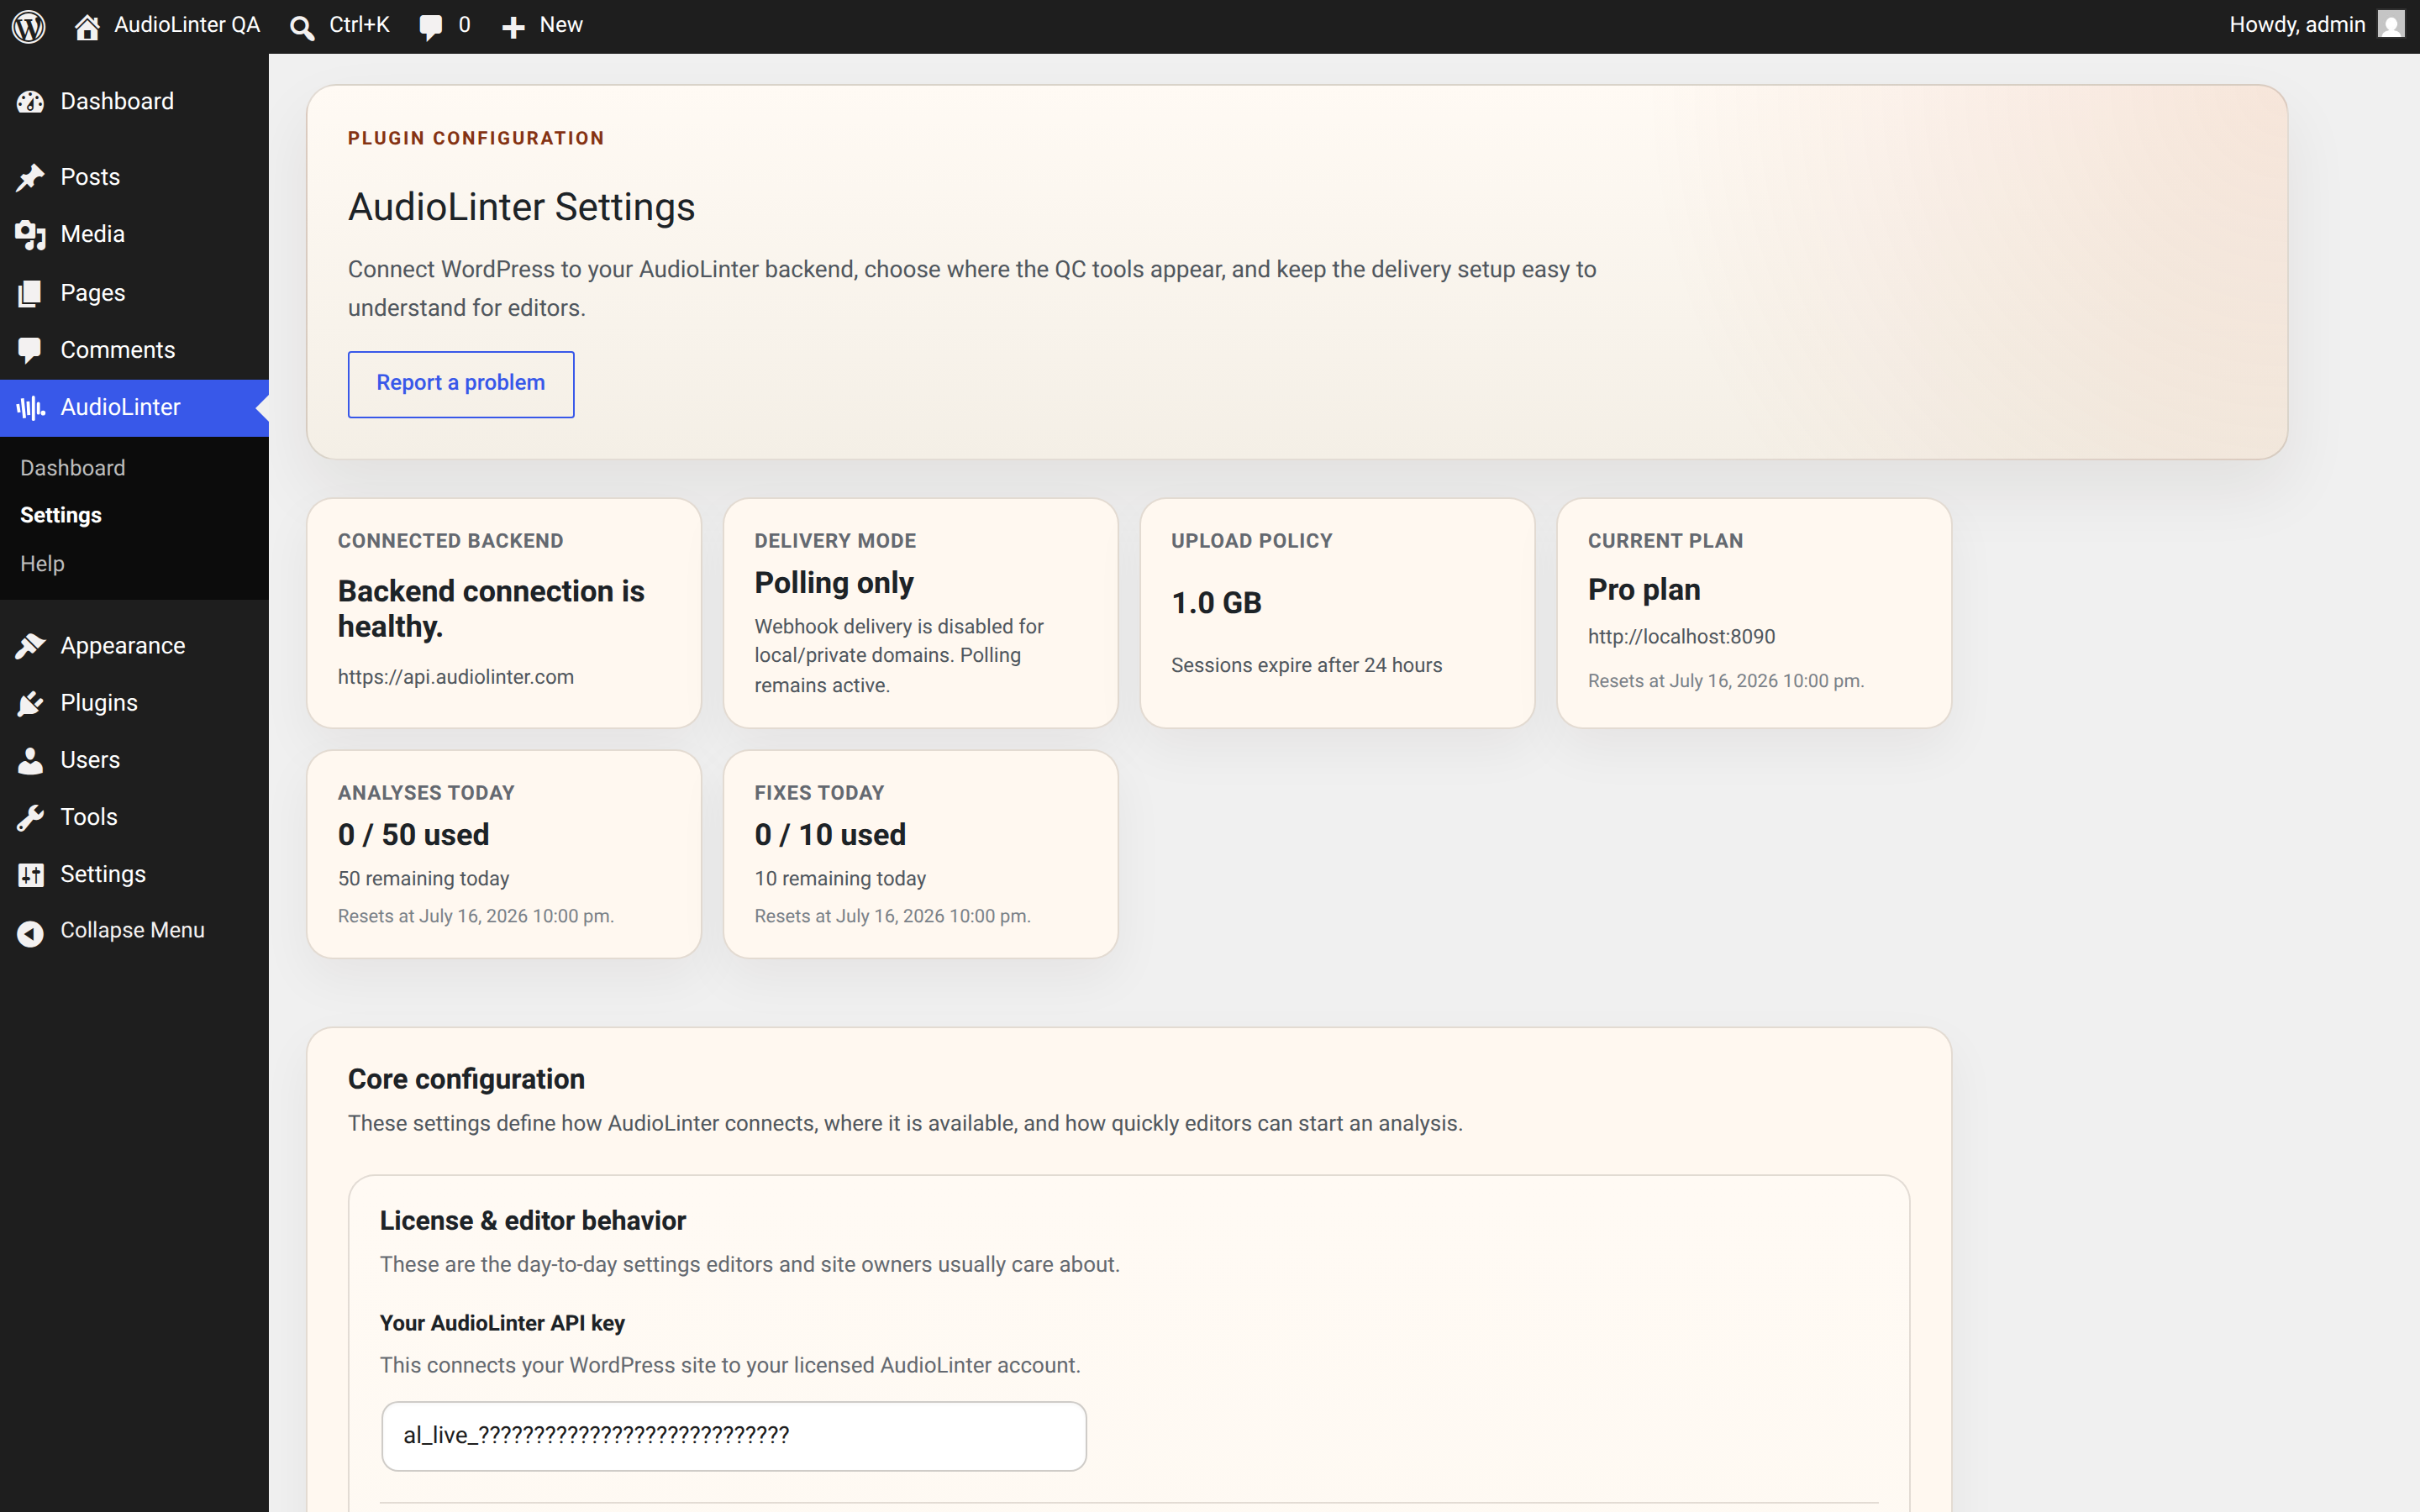Click Sessions expire after 24 hours text
The width and height of the screenshot is (2420, 1512).
[1306, 665]
